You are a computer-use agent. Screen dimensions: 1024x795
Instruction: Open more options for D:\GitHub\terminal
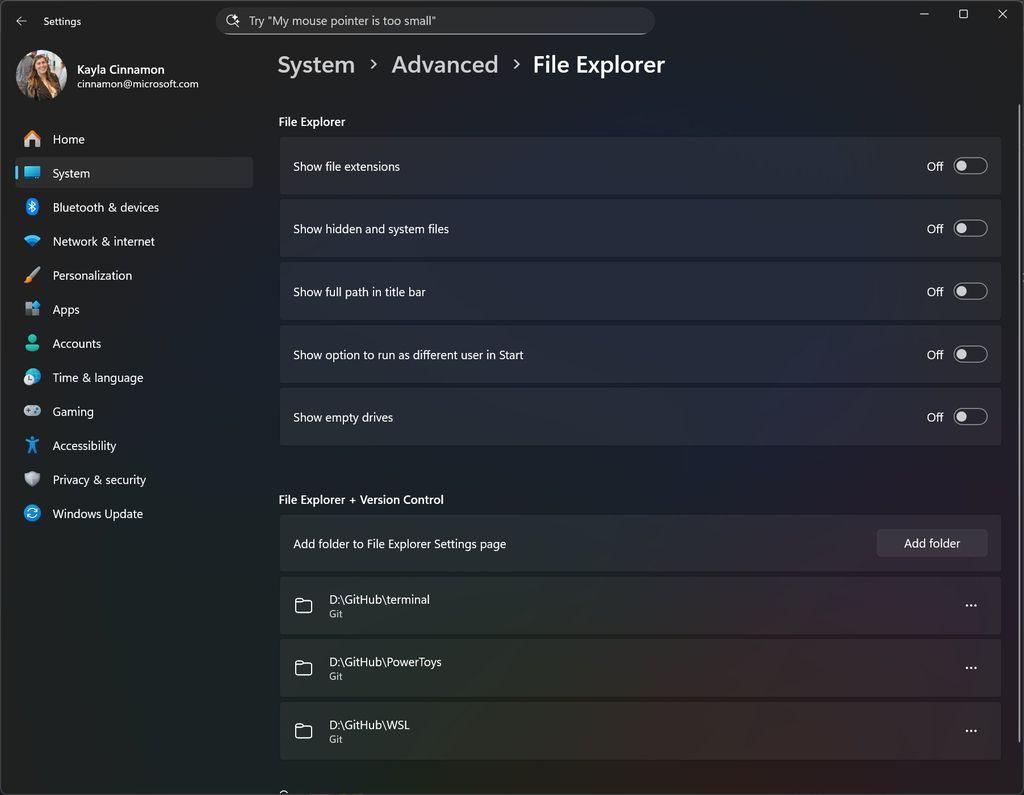pos(970,605)
